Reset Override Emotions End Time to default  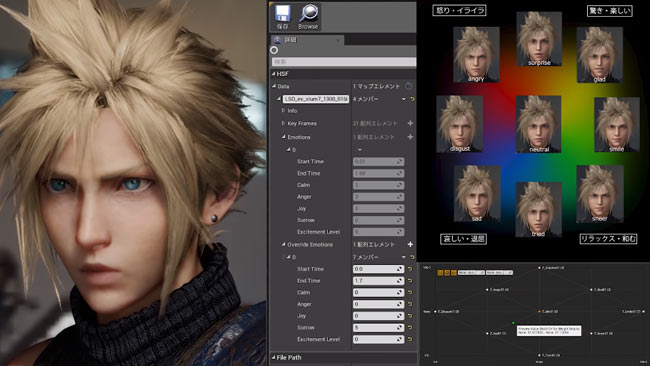(x=410, y=281)
